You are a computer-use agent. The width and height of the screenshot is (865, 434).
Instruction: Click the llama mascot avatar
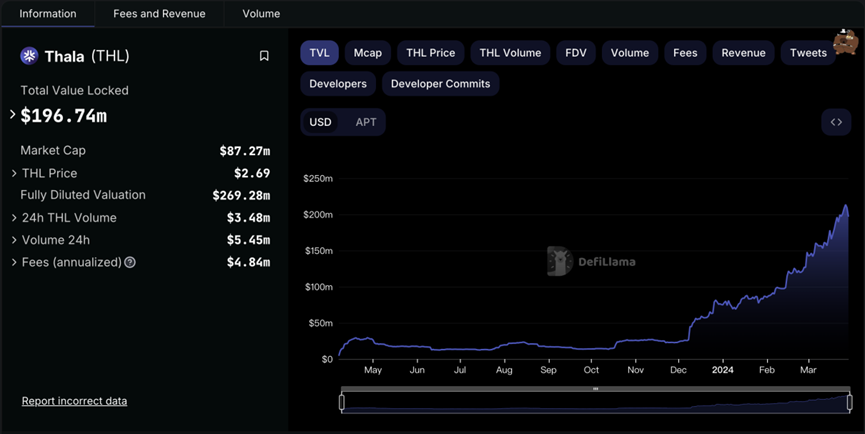[845, 41]
